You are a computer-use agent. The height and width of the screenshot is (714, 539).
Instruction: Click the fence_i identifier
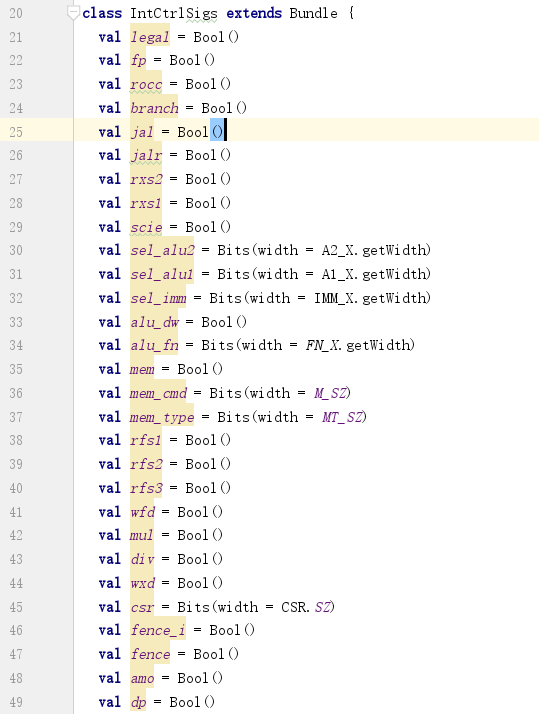click(x=158, y=631)
